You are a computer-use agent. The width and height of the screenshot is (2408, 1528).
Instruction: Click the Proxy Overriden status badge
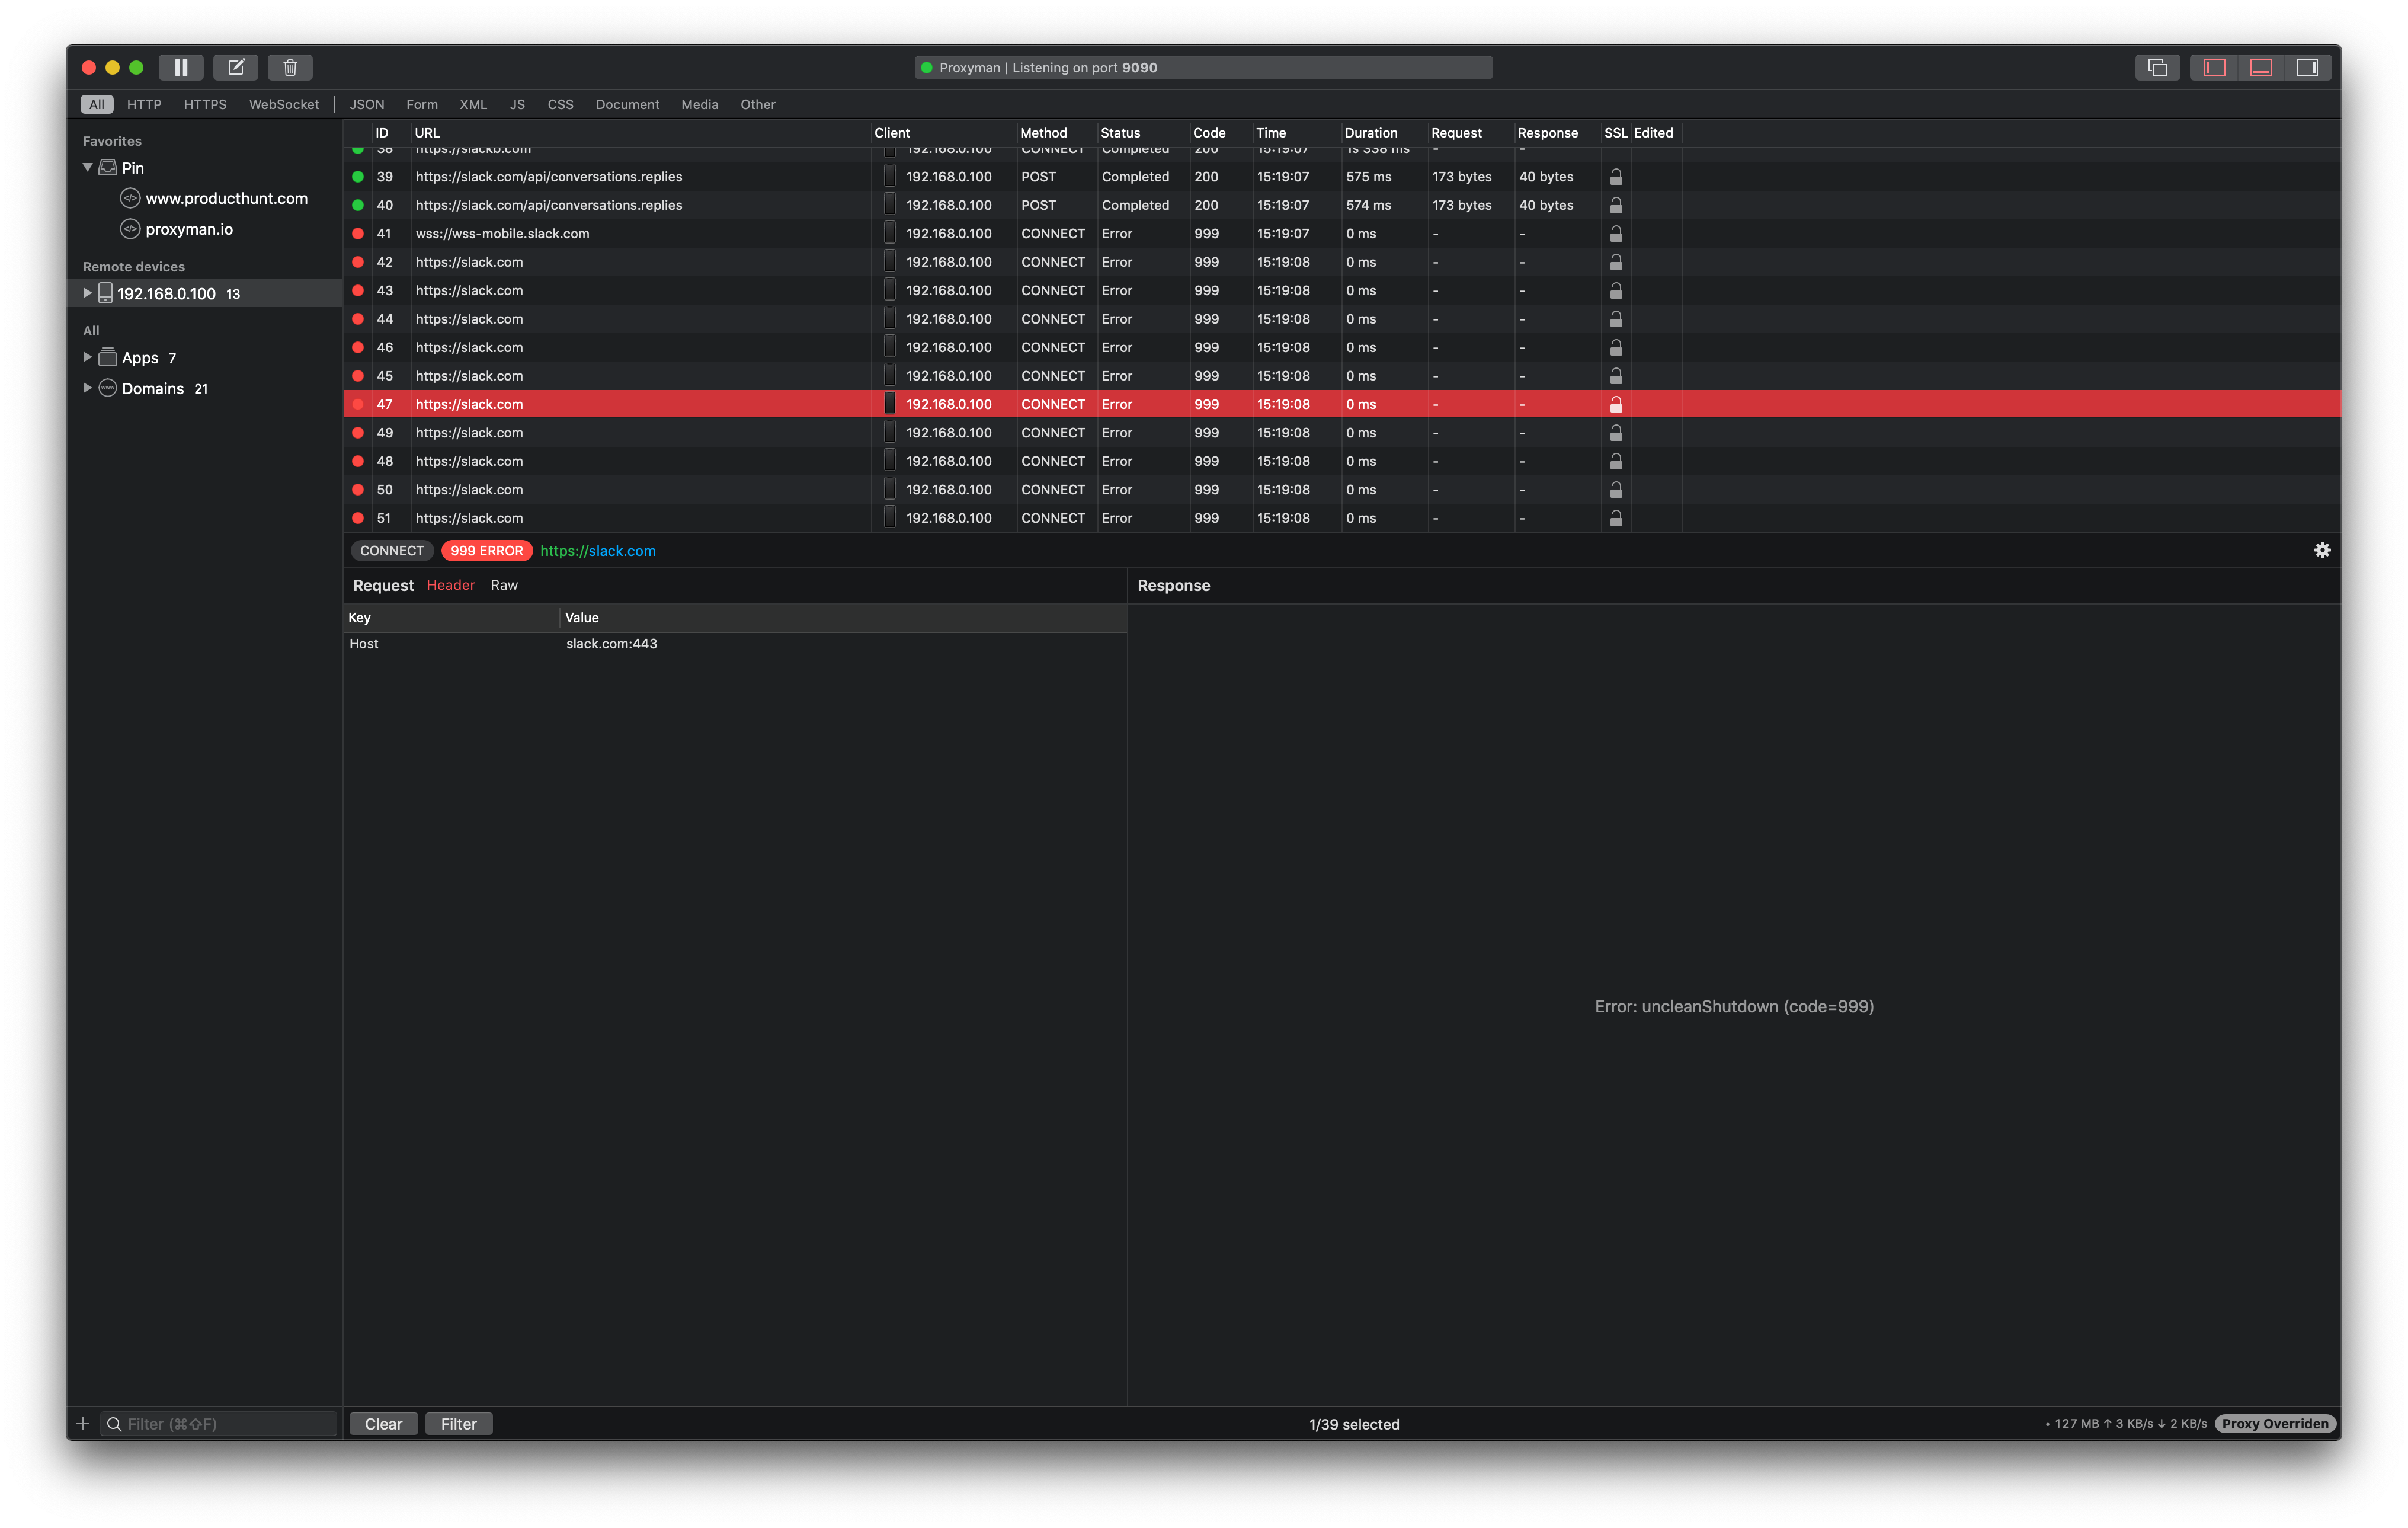[x=2275, y=1423]
